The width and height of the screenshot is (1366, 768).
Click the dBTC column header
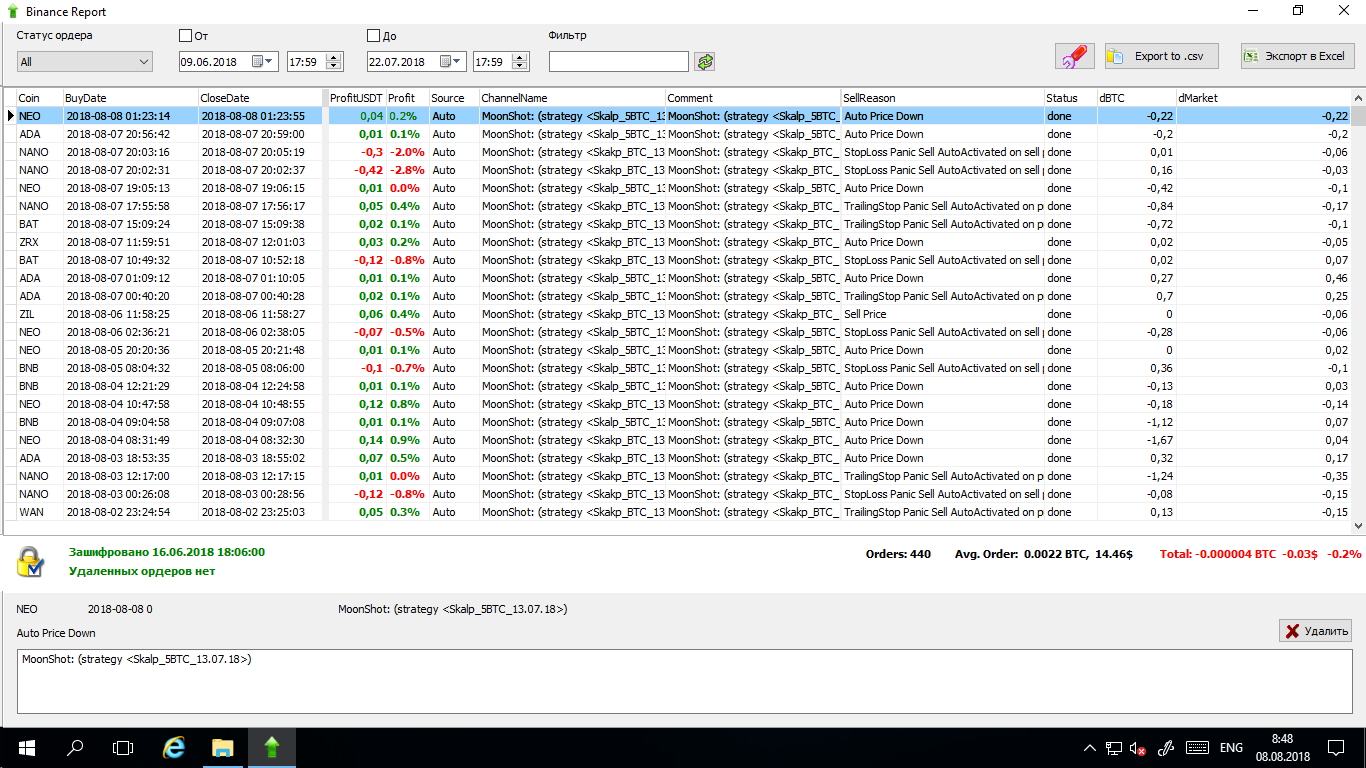(1136, 98)
